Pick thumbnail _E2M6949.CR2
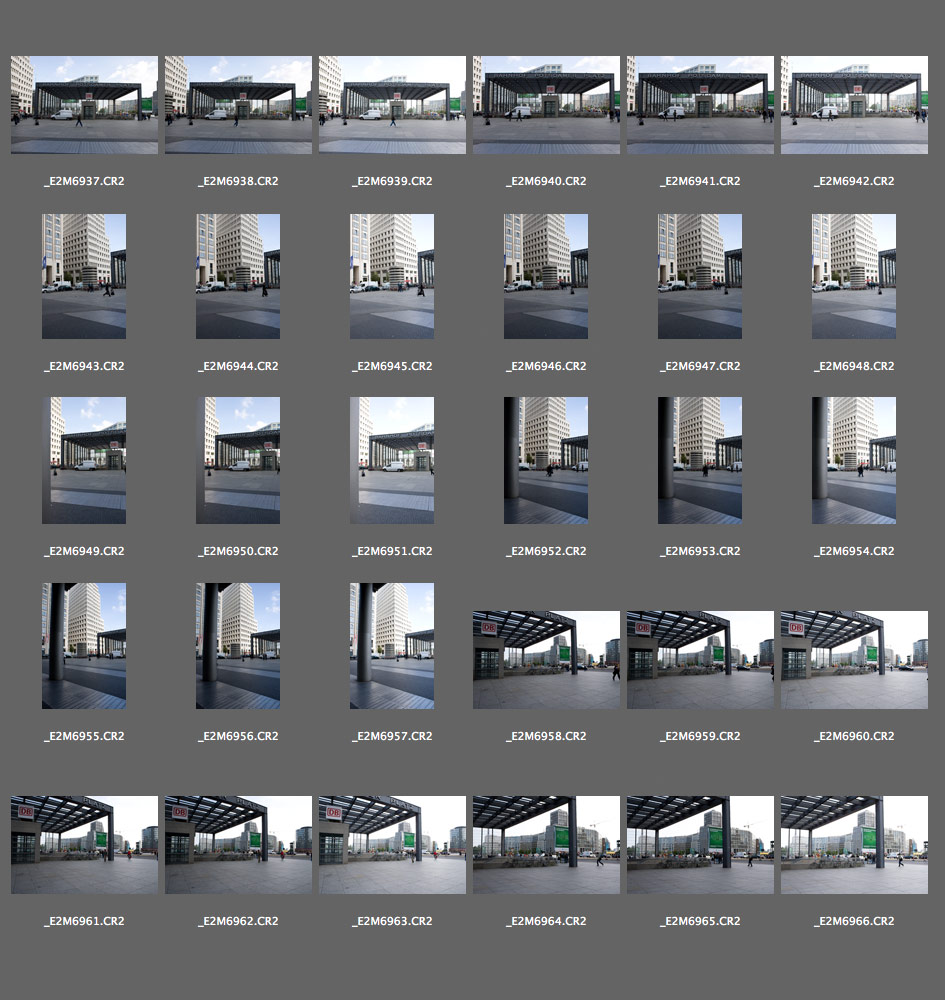 point(84,460)
